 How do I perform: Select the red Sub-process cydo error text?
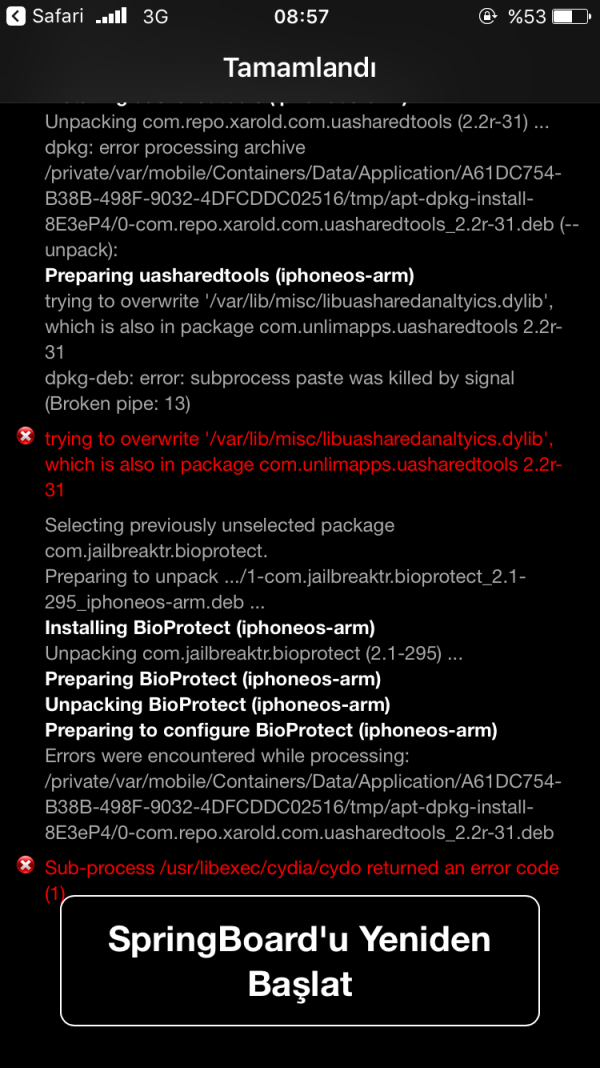point(301,868)
